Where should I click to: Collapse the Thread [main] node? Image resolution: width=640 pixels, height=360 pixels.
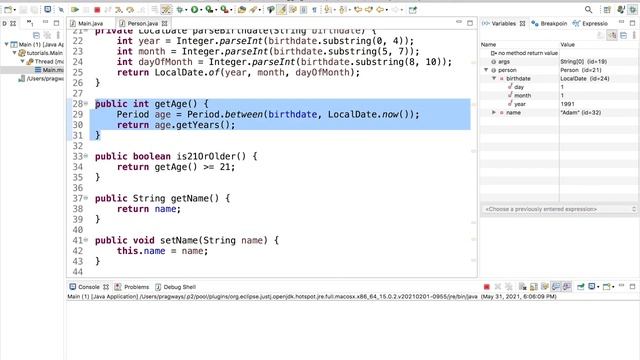(x=22, y=61)
